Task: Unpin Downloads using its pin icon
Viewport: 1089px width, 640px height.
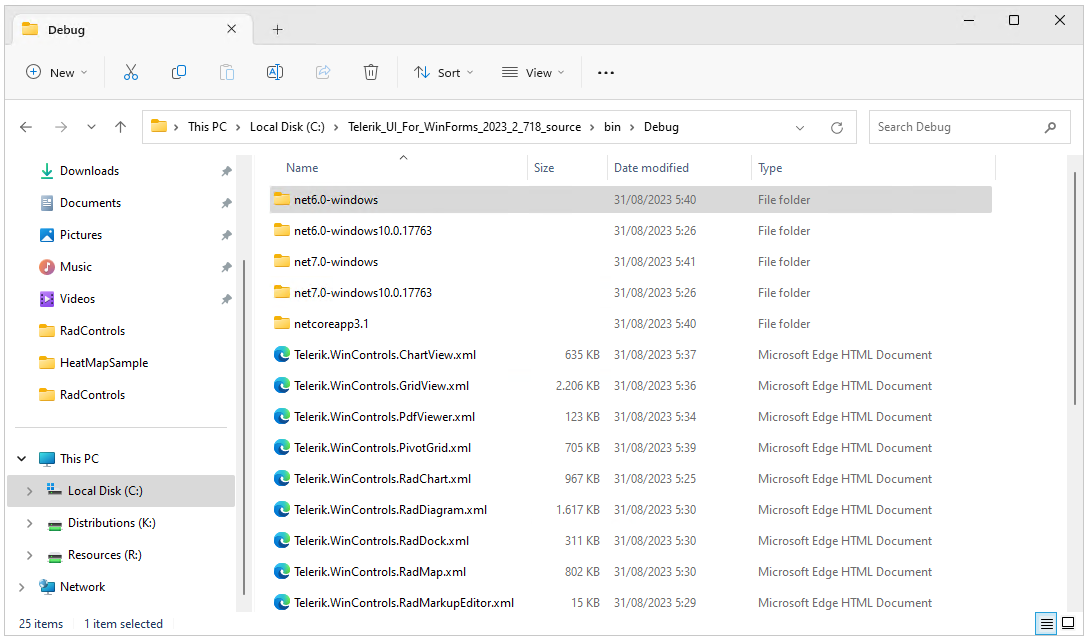Action: [226, 171]
